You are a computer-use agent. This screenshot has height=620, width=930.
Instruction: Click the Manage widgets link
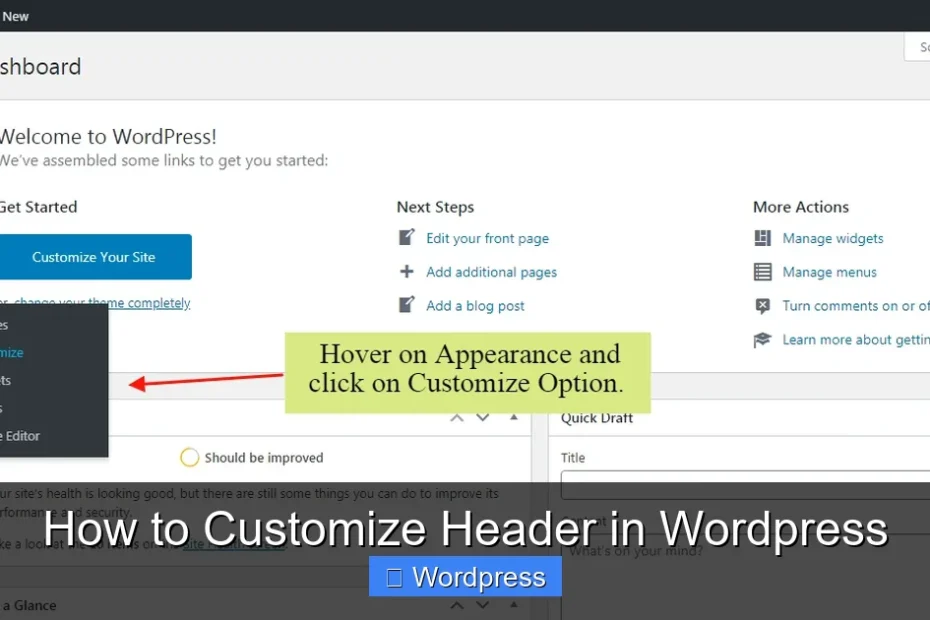(x=833, y=239)
